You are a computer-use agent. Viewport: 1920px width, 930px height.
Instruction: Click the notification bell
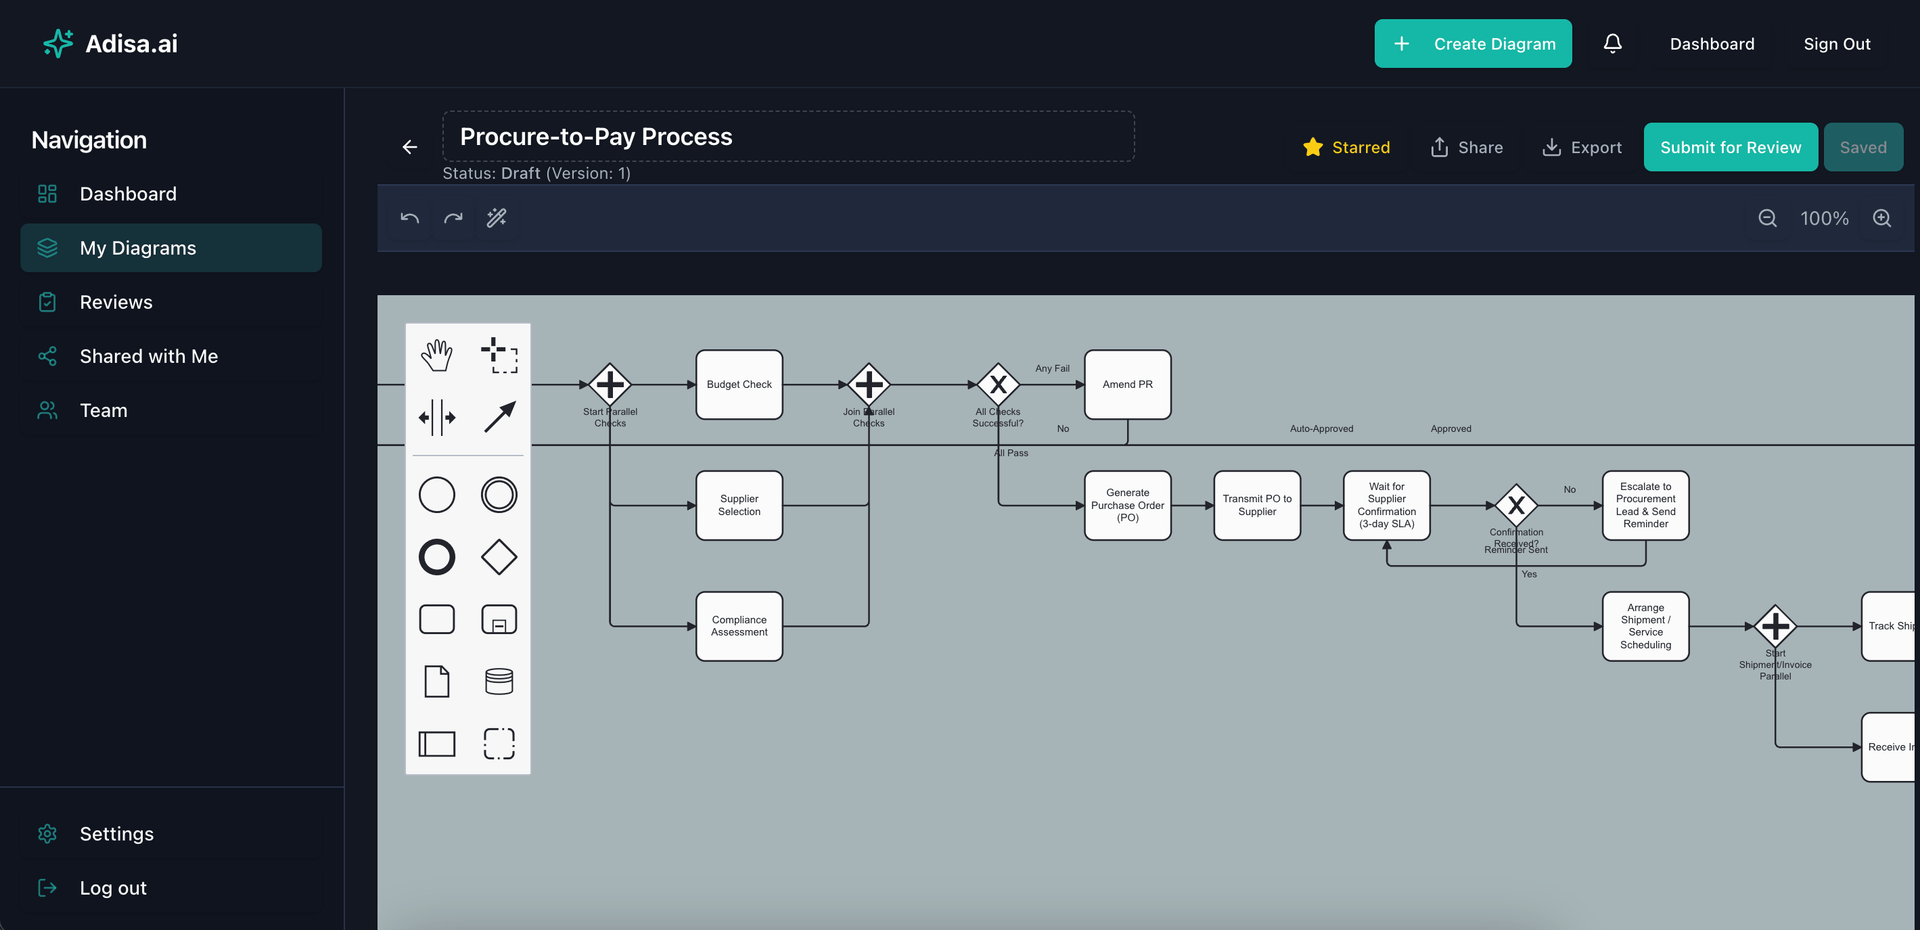[1613, 43]
